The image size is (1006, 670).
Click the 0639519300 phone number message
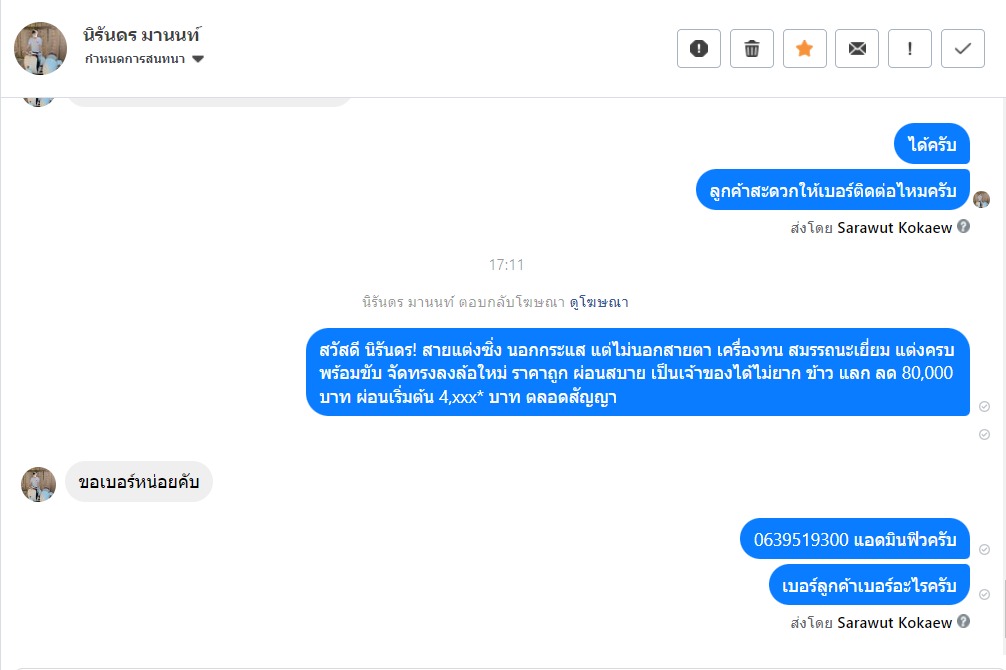point(855,539)
